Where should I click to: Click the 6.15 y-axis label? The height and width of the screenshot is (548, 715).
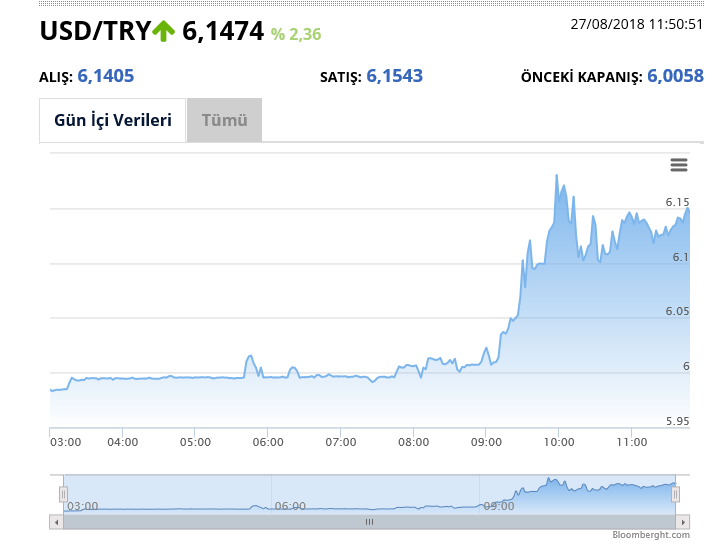(x=677, y=202)
